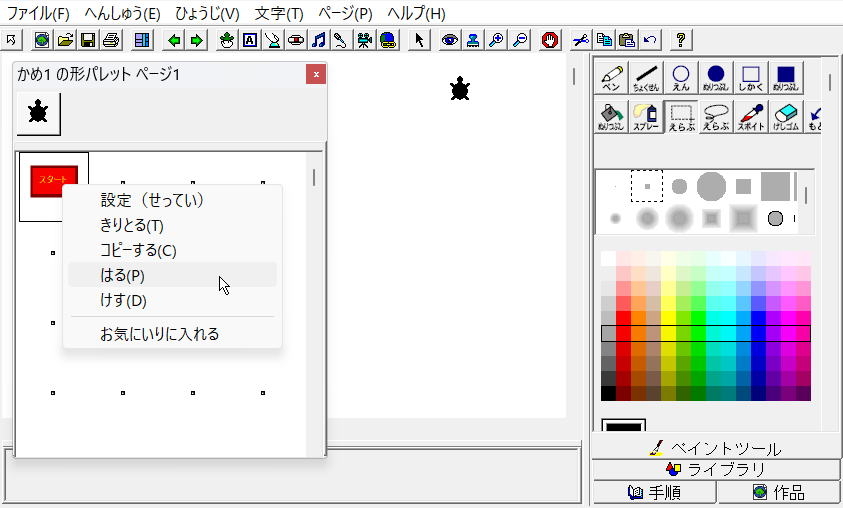Paste using the clipboard toolbar icon
The height and width of the screenshot is (508, 843).
point(627,40)
